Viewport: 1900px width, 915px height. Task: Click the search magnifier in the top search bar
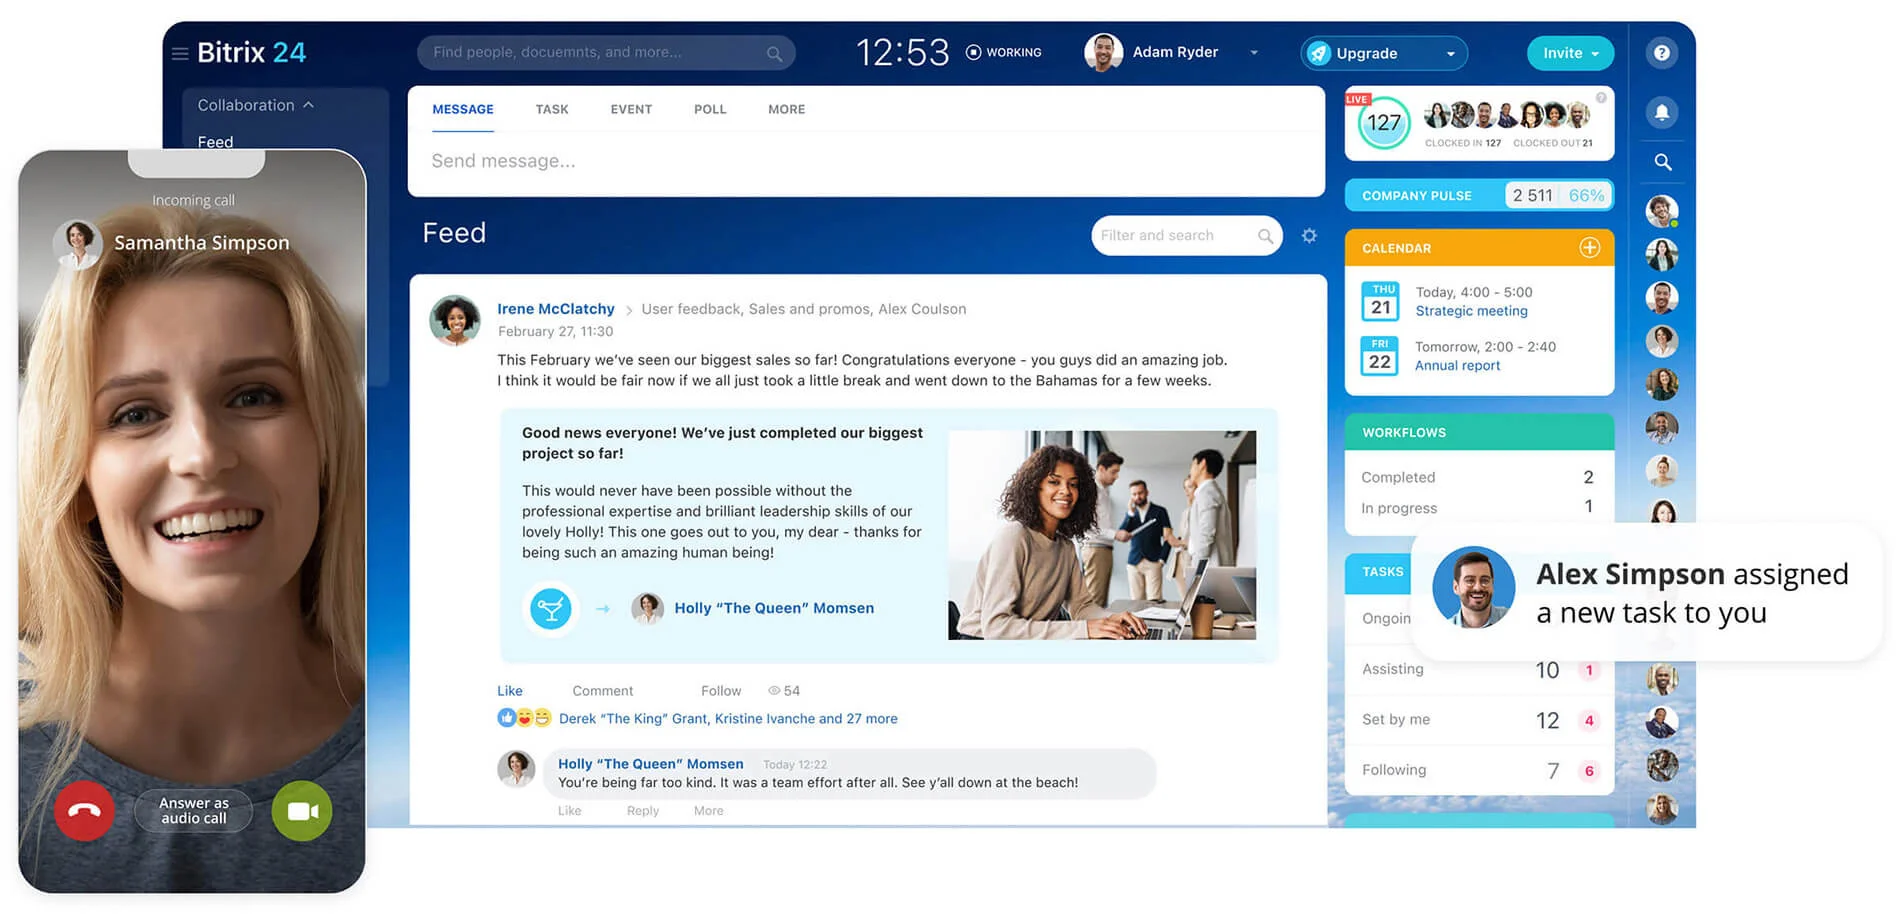coord(774,53)
